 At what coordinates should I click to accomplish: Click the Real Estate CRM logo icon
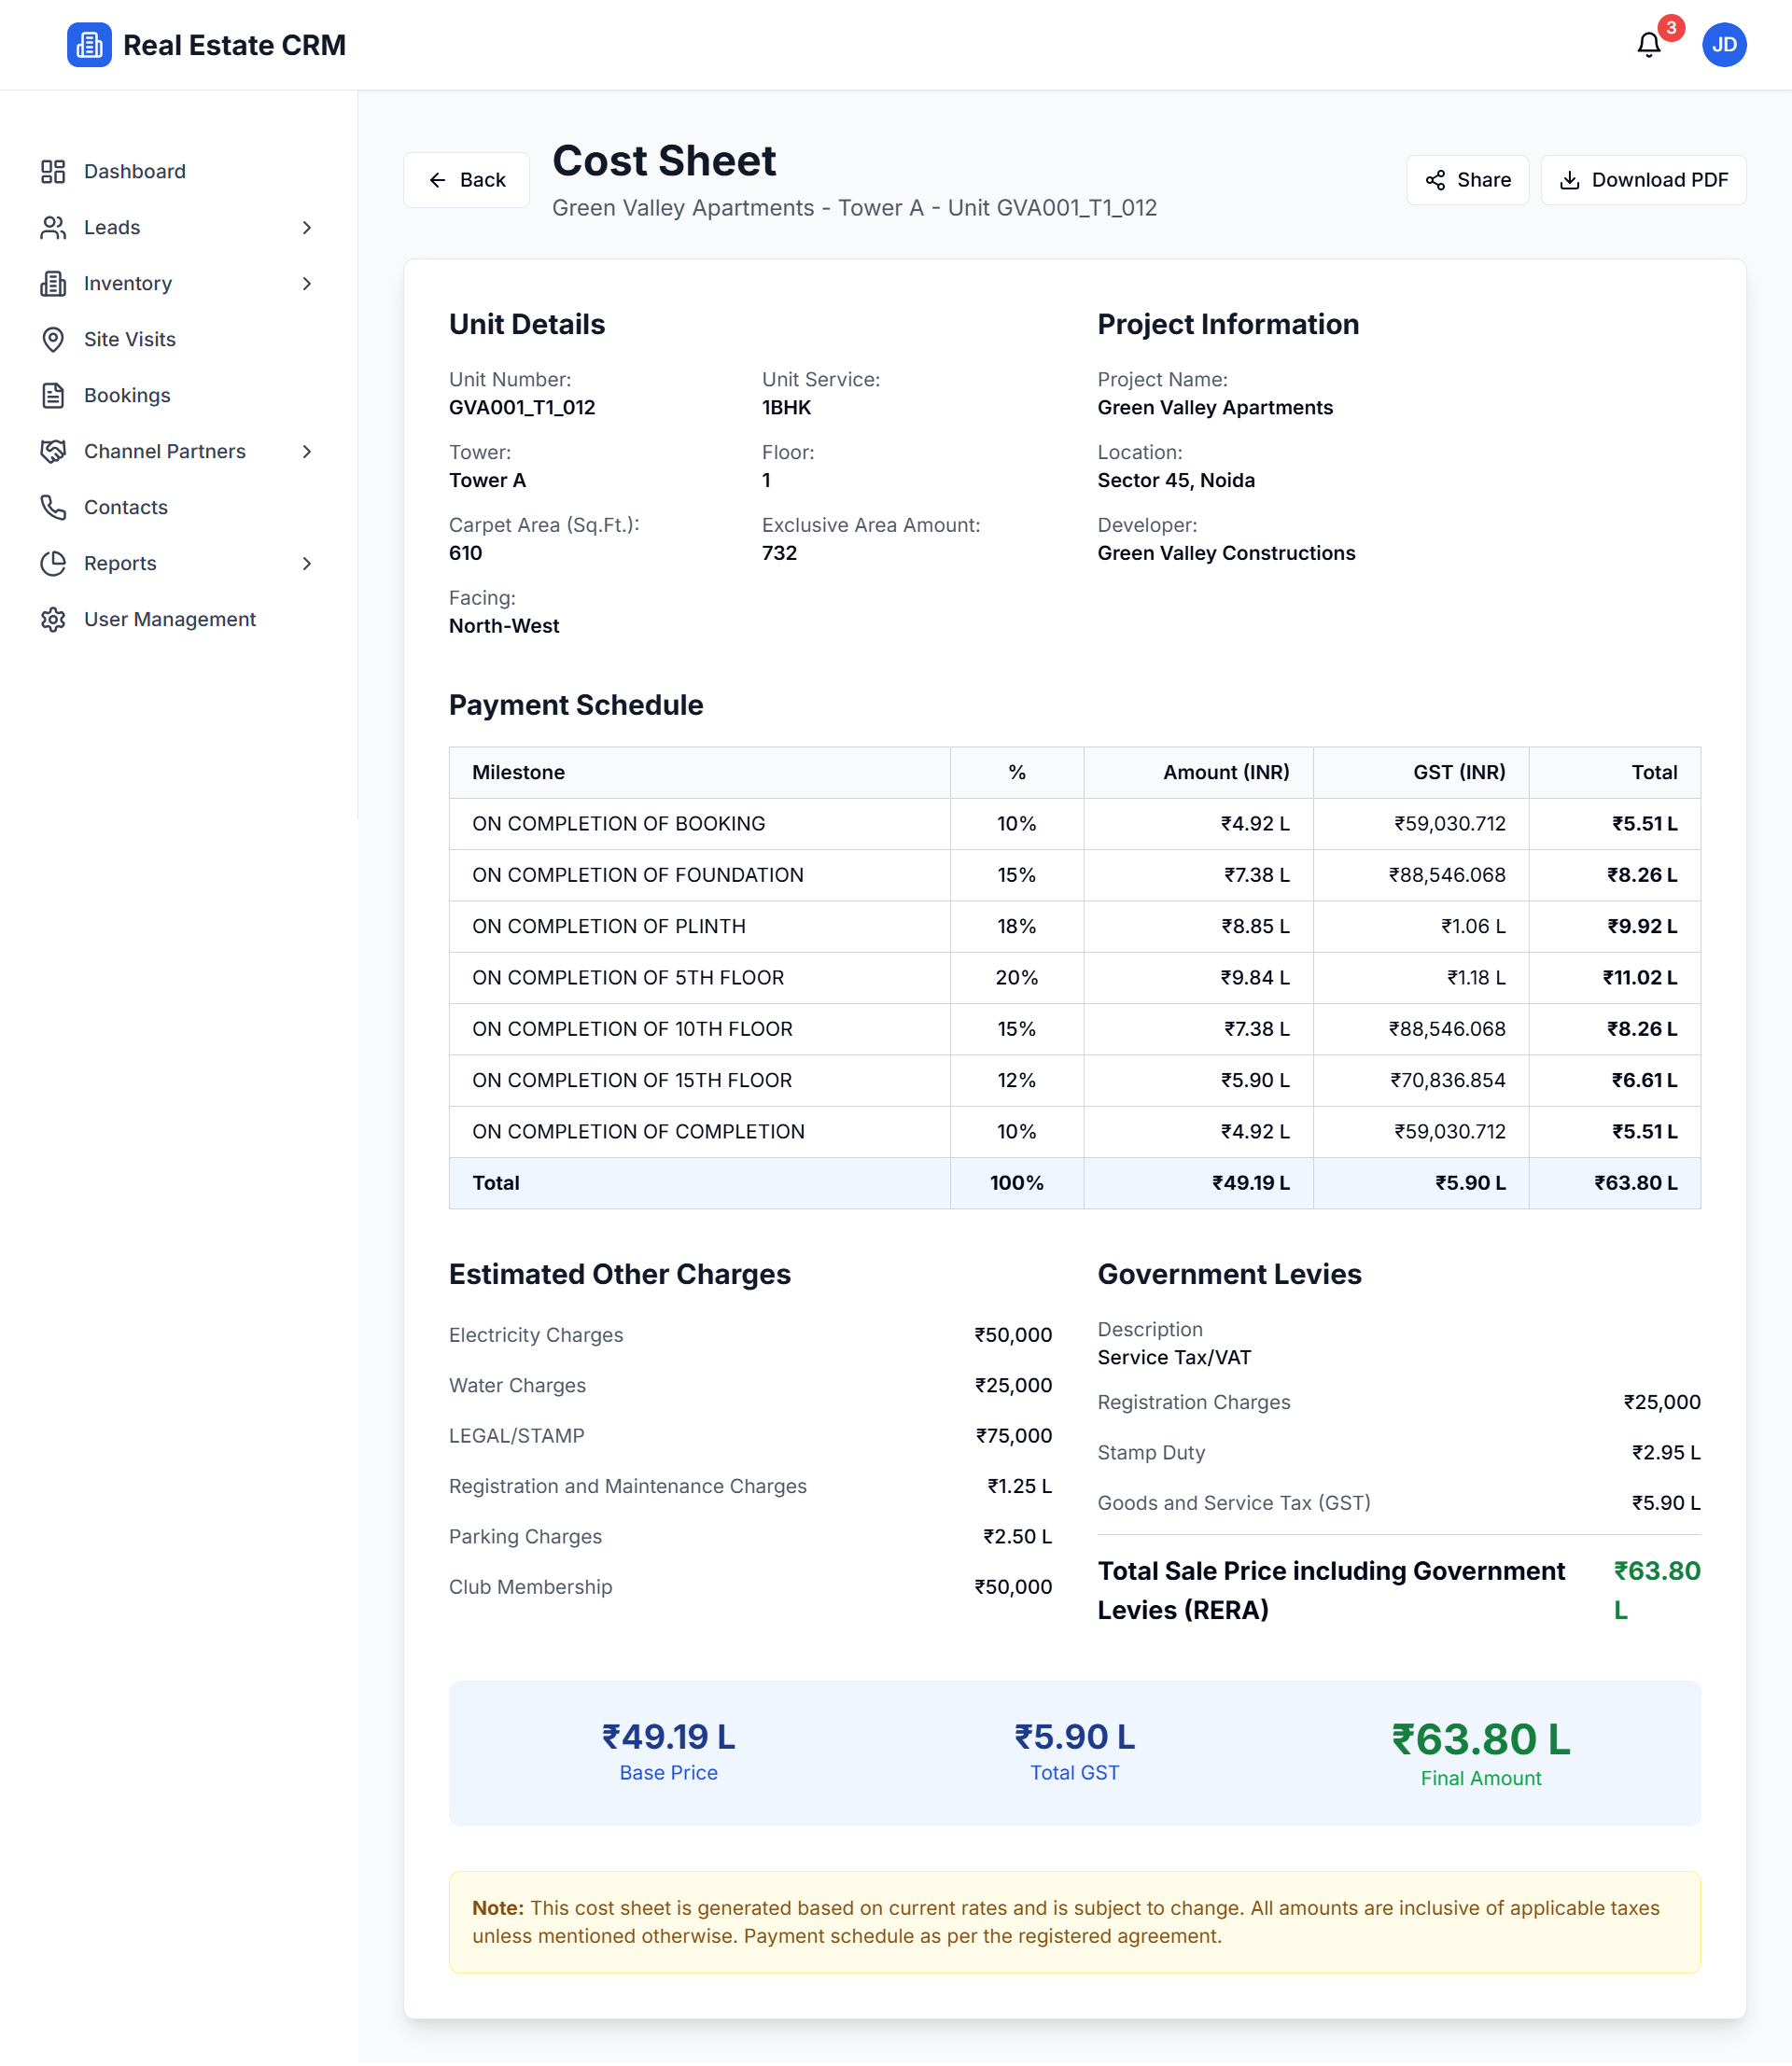[89, 45]
